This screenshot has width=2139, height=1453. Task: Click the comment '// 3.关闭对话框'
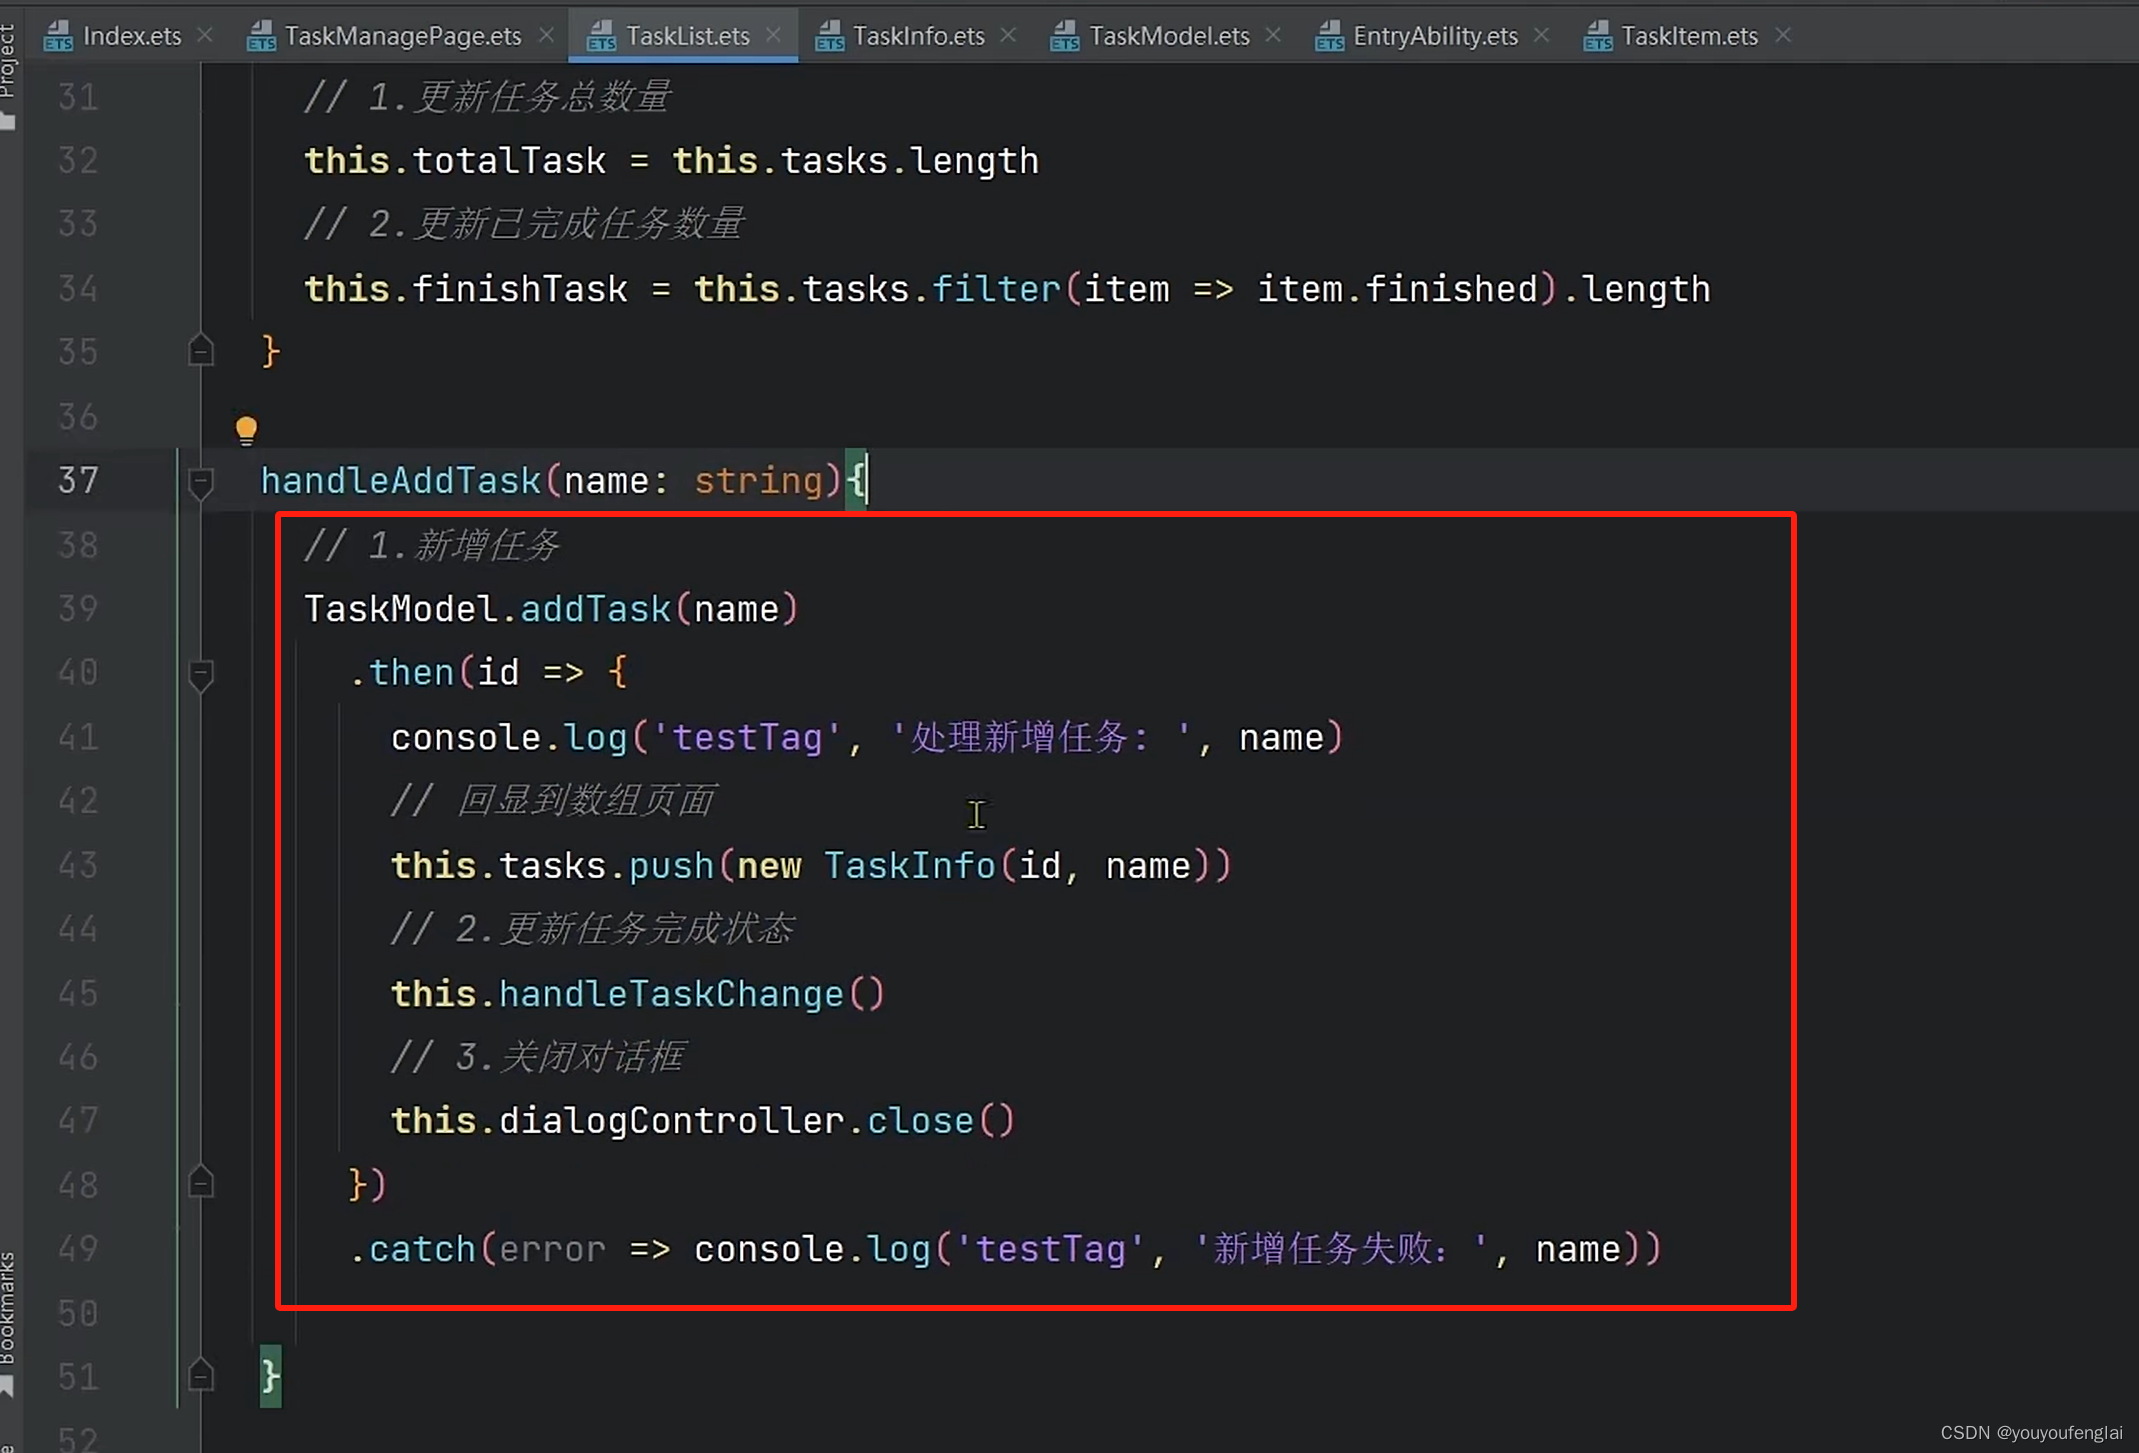pos(537,1057)
